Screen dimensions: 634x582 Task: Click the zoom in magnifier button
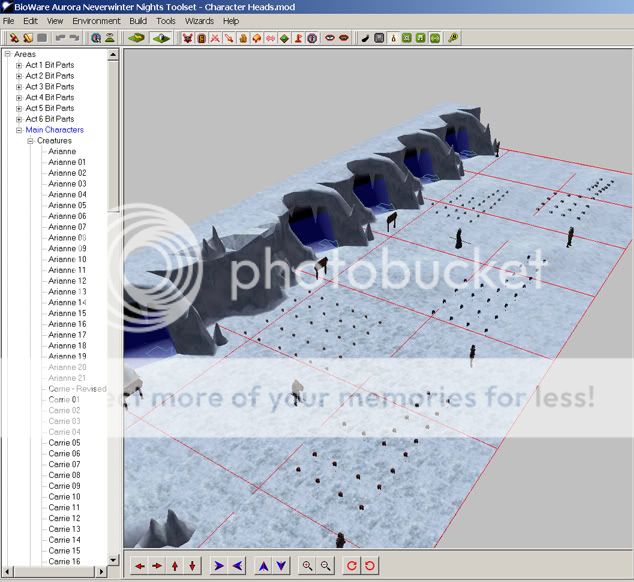coord(307,566)
